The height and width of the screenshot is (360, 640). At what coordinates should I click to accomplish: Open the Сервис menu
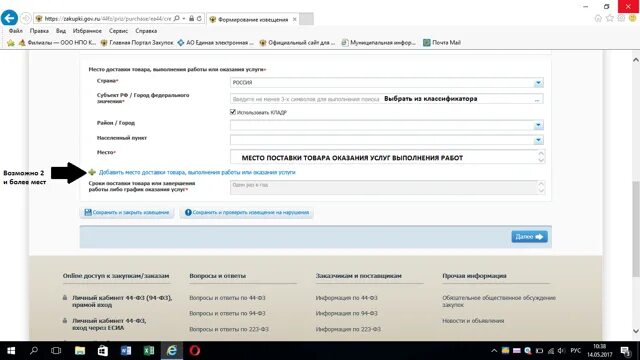pos(118,31)
